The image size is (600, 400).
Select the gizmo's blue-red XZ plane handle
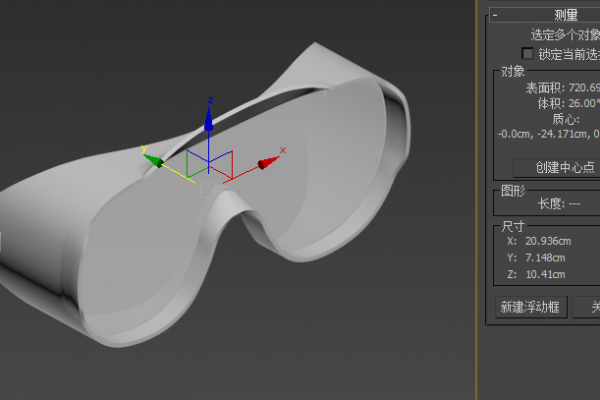[222, 163]
